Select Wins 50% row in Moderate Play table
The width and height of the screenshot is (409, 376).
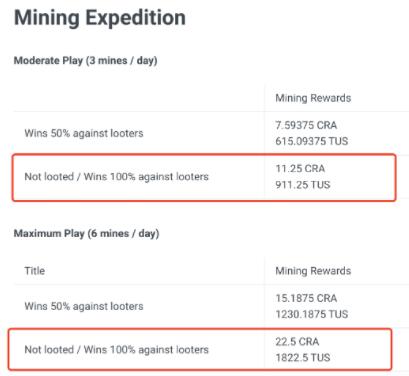coord(211,133)
